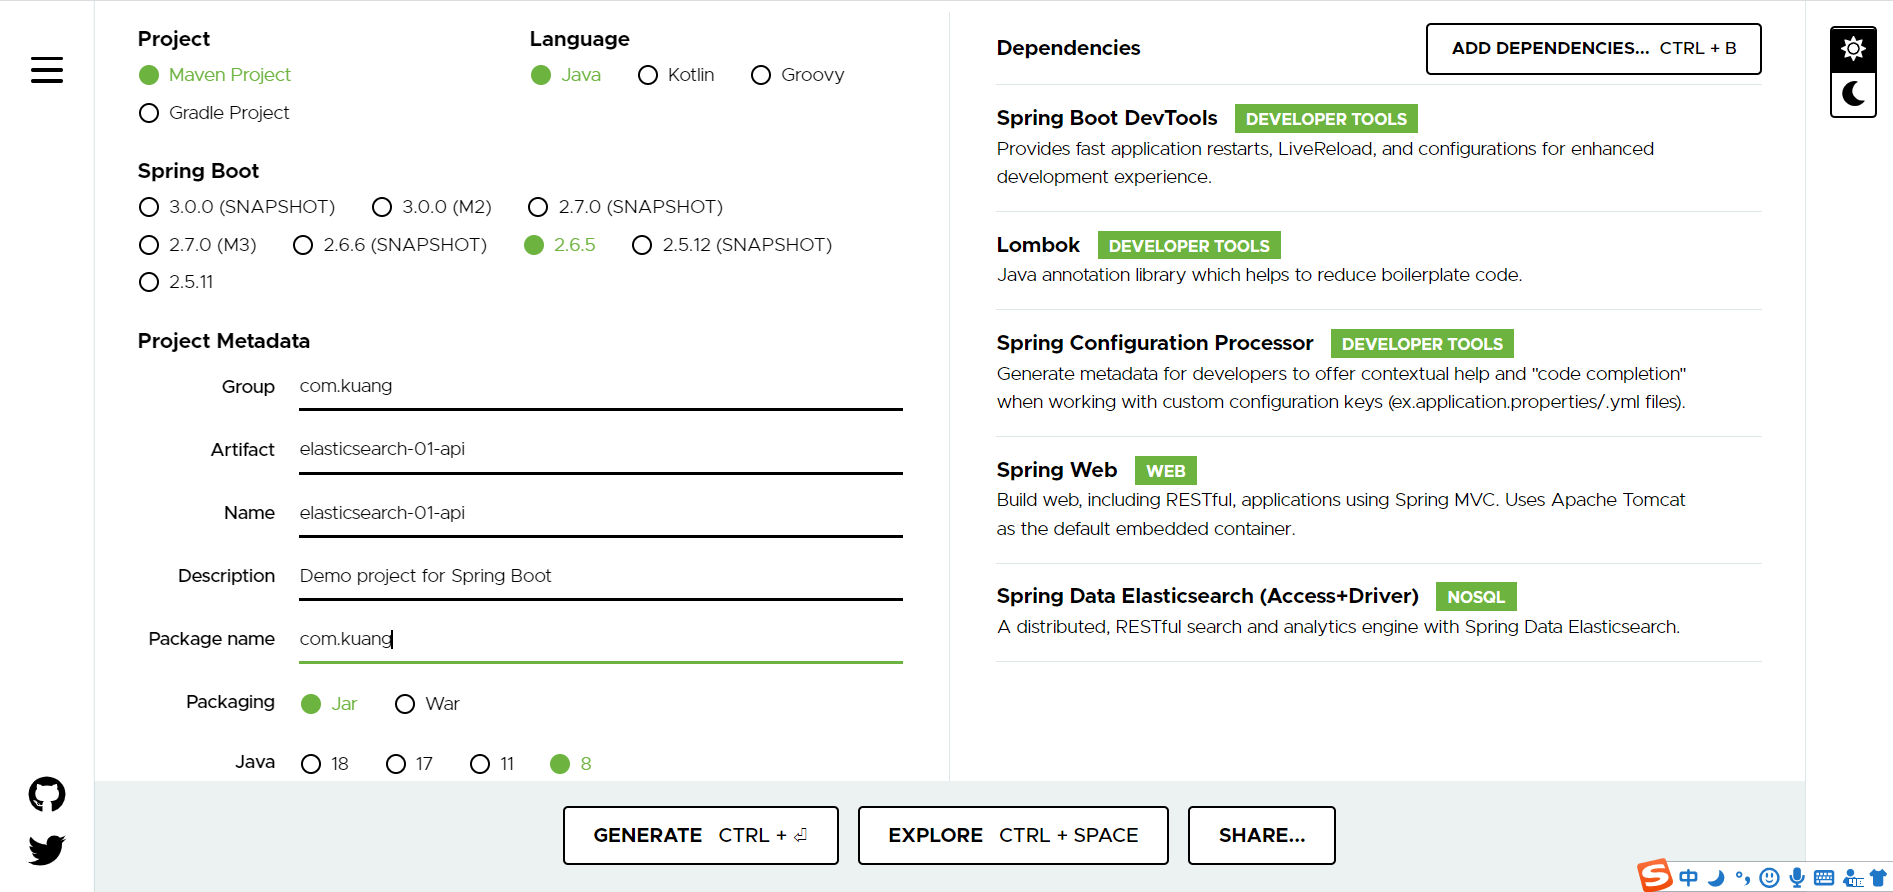Switch to dark theme with moon icon
1893x892 pixels.
[1853, 94]
